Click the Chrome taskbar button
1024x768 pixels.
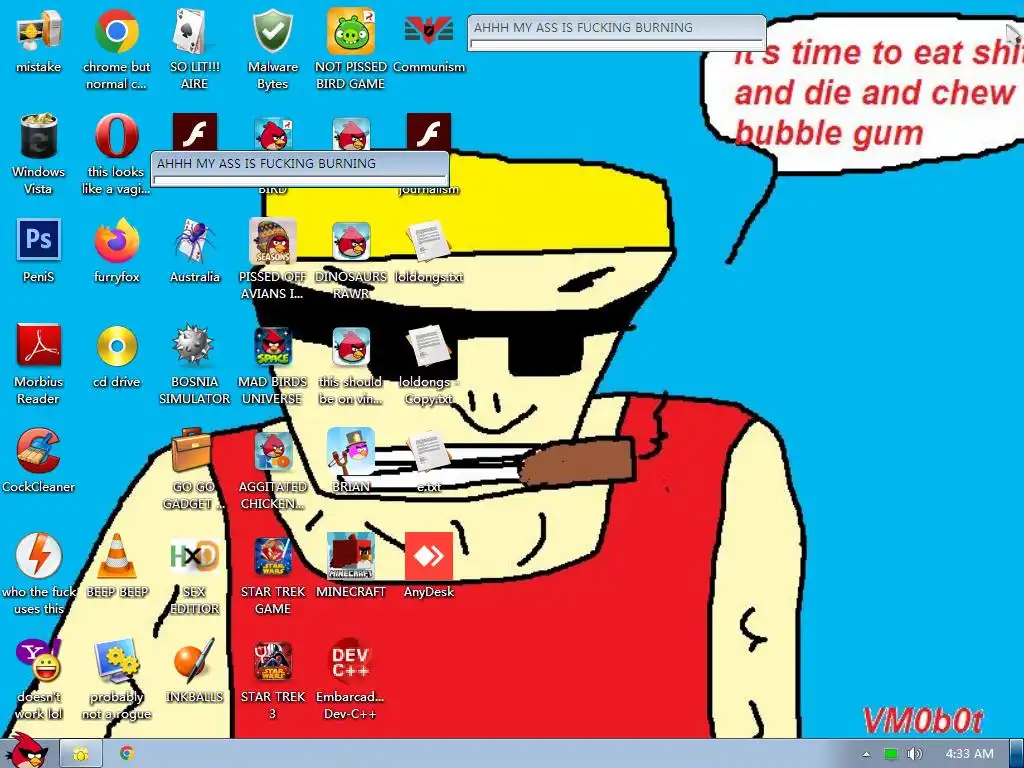[x=127, y=754]
